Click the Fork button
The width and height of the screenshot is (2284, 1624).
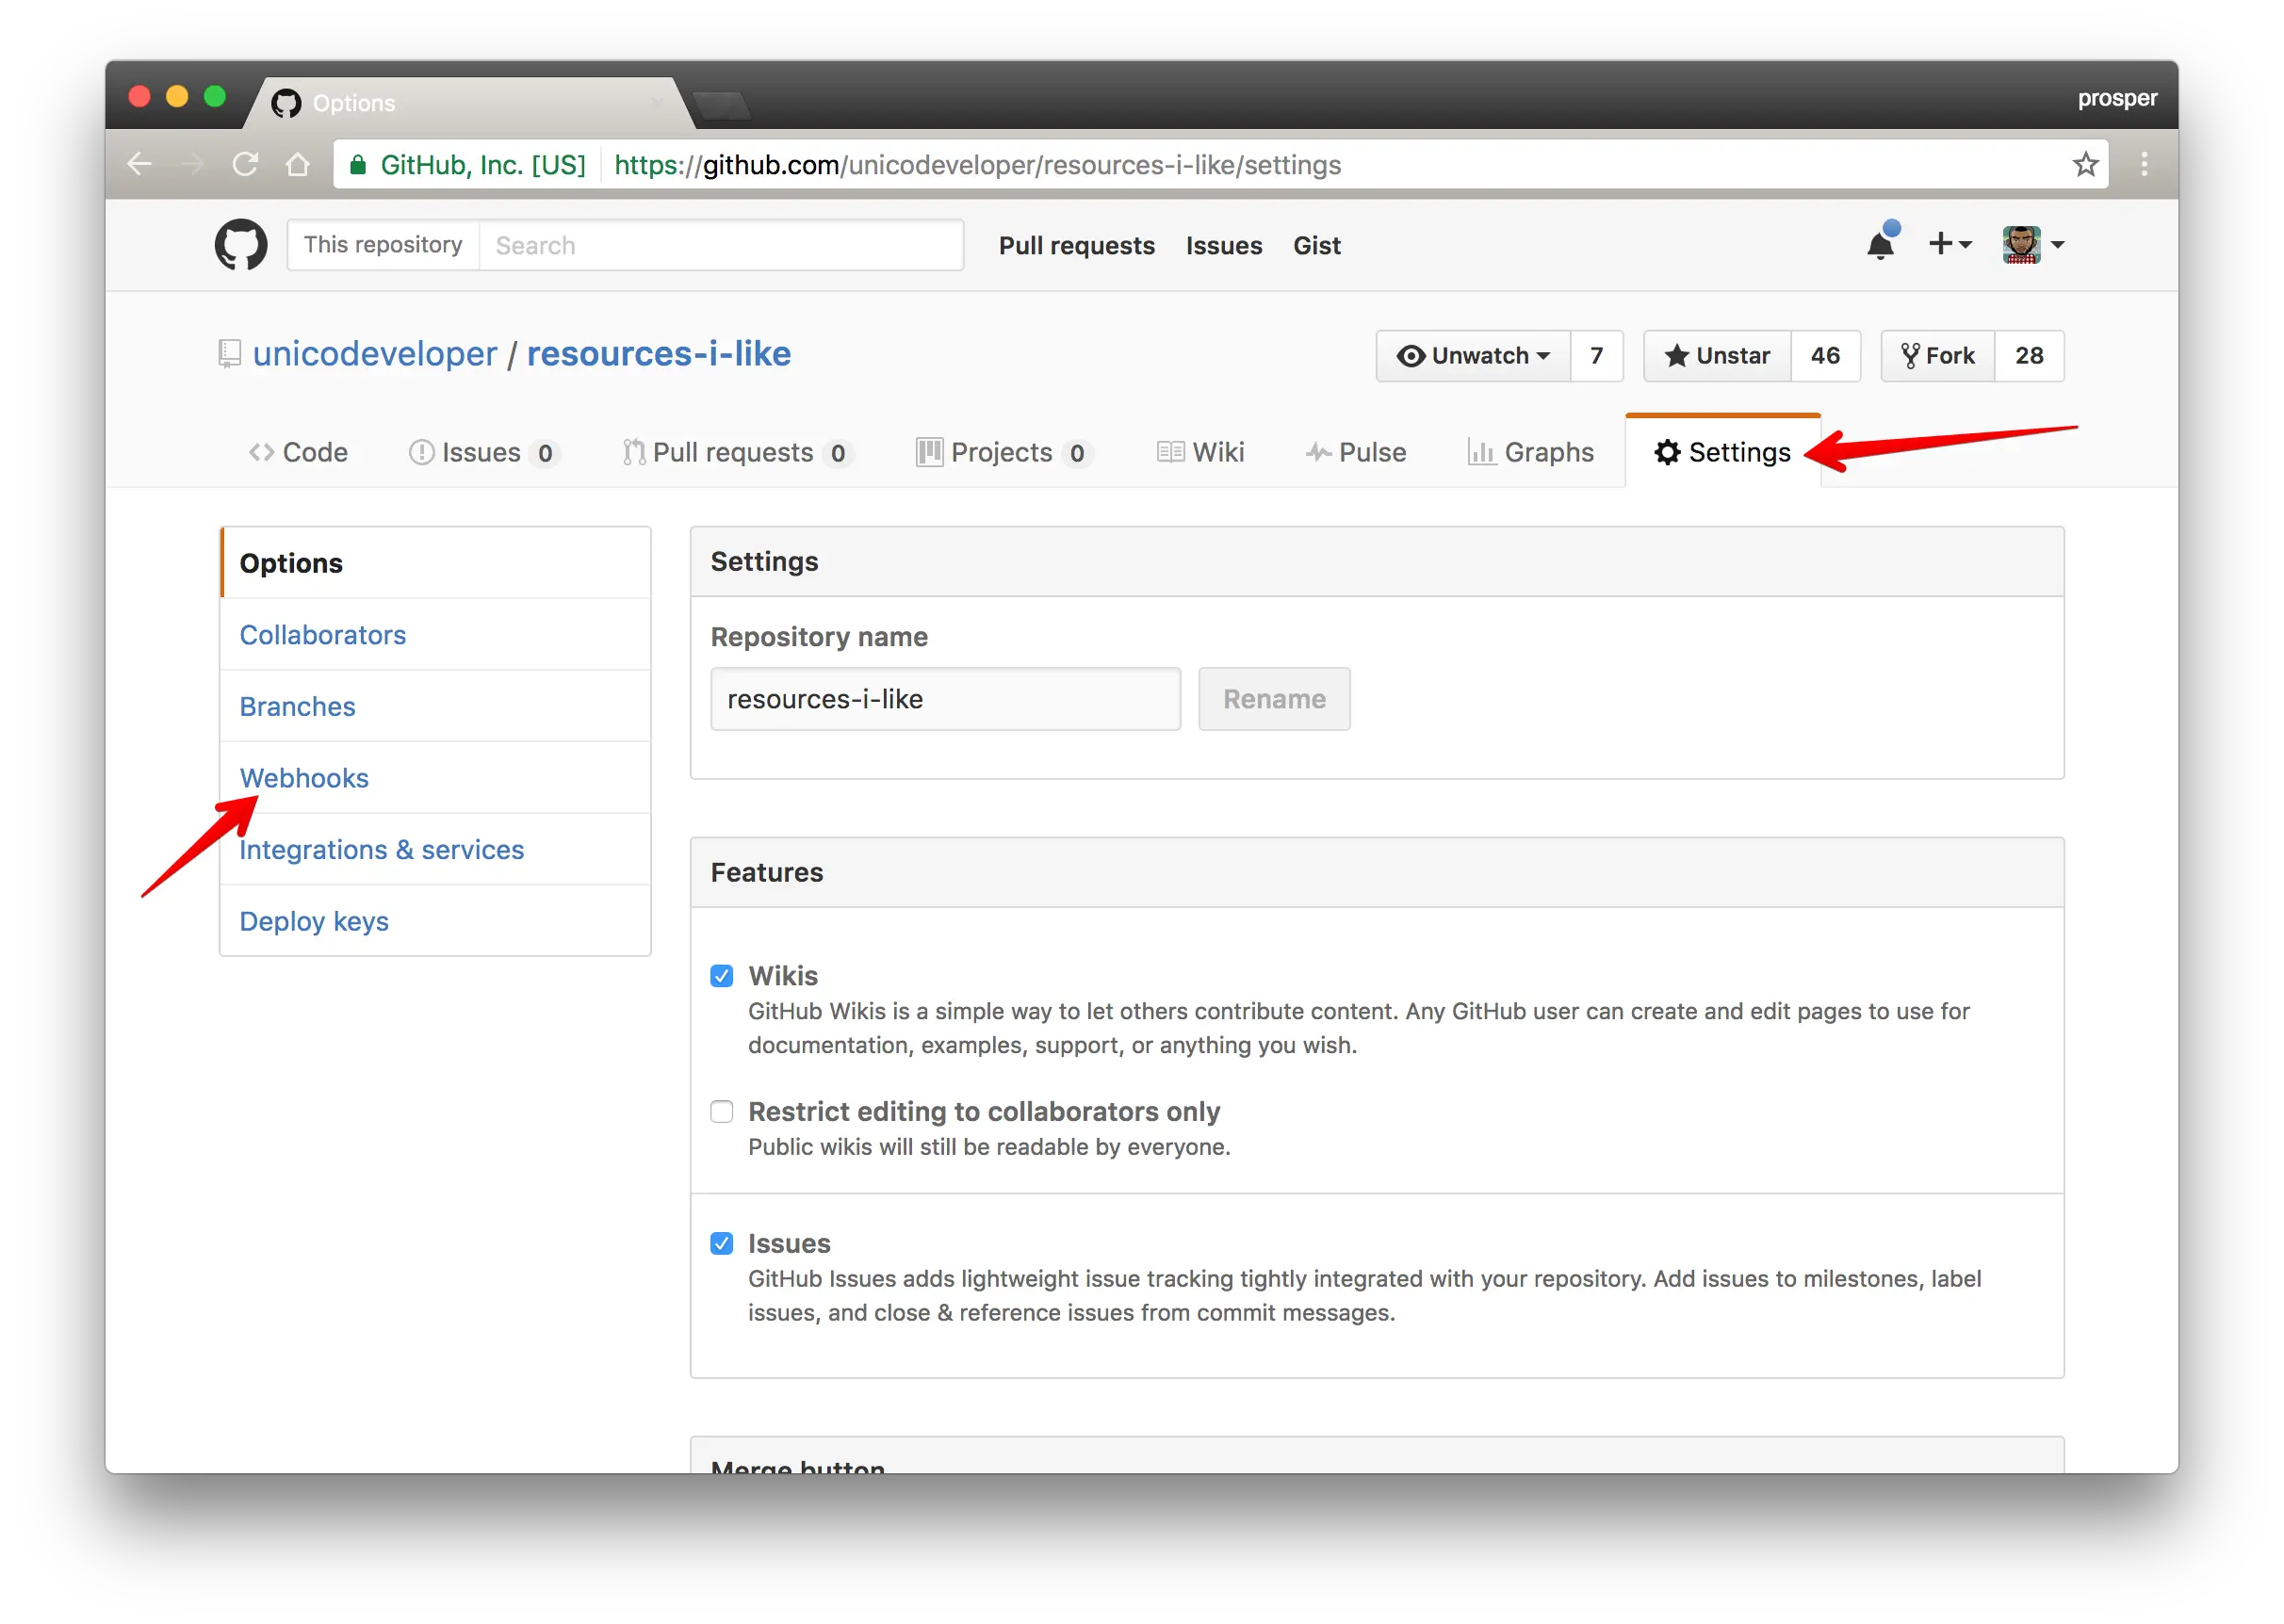tap(1937, 356)
